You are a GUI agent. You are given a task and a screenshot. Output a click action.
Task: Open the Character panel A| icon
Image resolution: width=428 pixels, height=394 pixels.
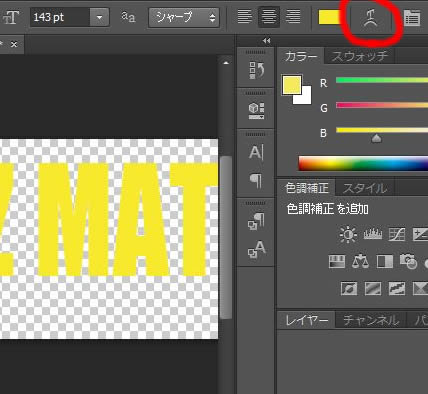tap(256, 152)
